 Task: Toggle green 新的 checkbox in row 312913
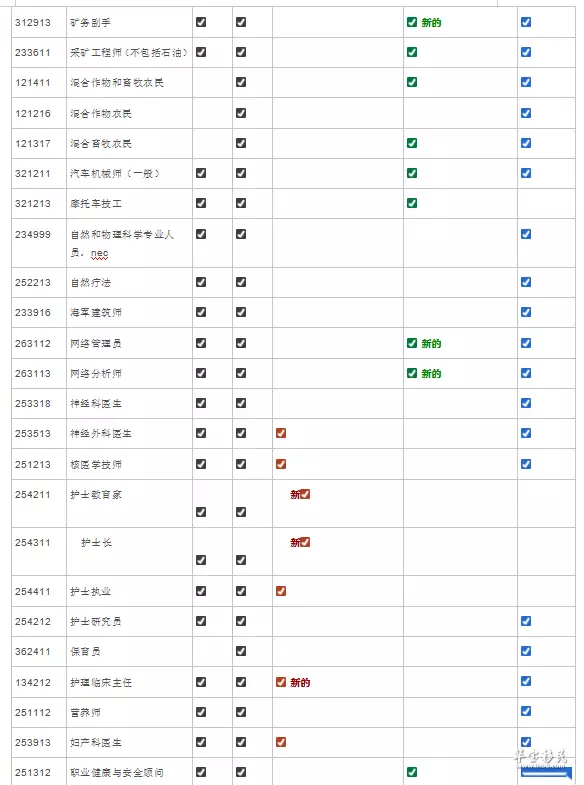coord(412,22)
